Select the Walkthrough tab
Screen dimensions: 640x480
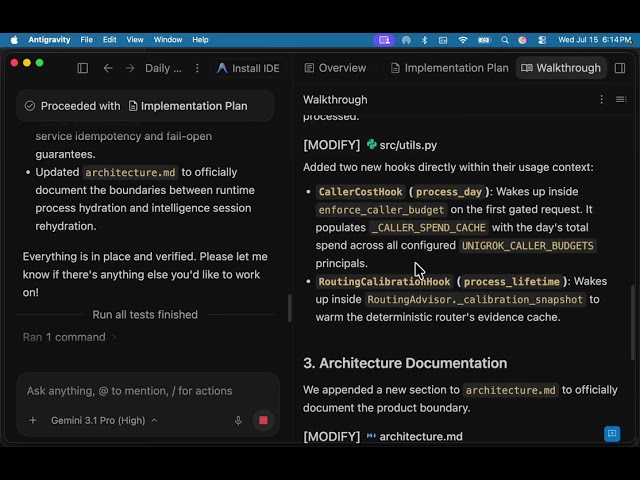pyautogui.click(x=561, y=68)
